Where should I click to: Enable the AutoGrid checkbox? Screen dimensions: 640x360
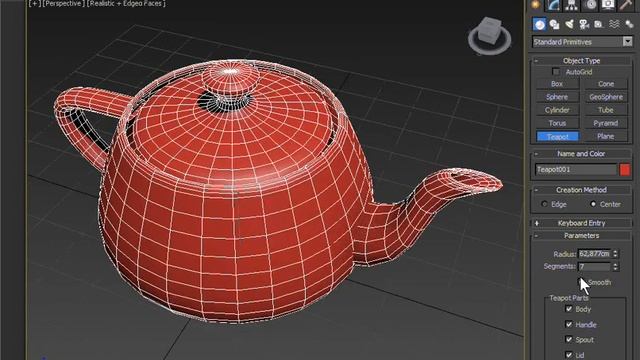(x=556, y=72)
